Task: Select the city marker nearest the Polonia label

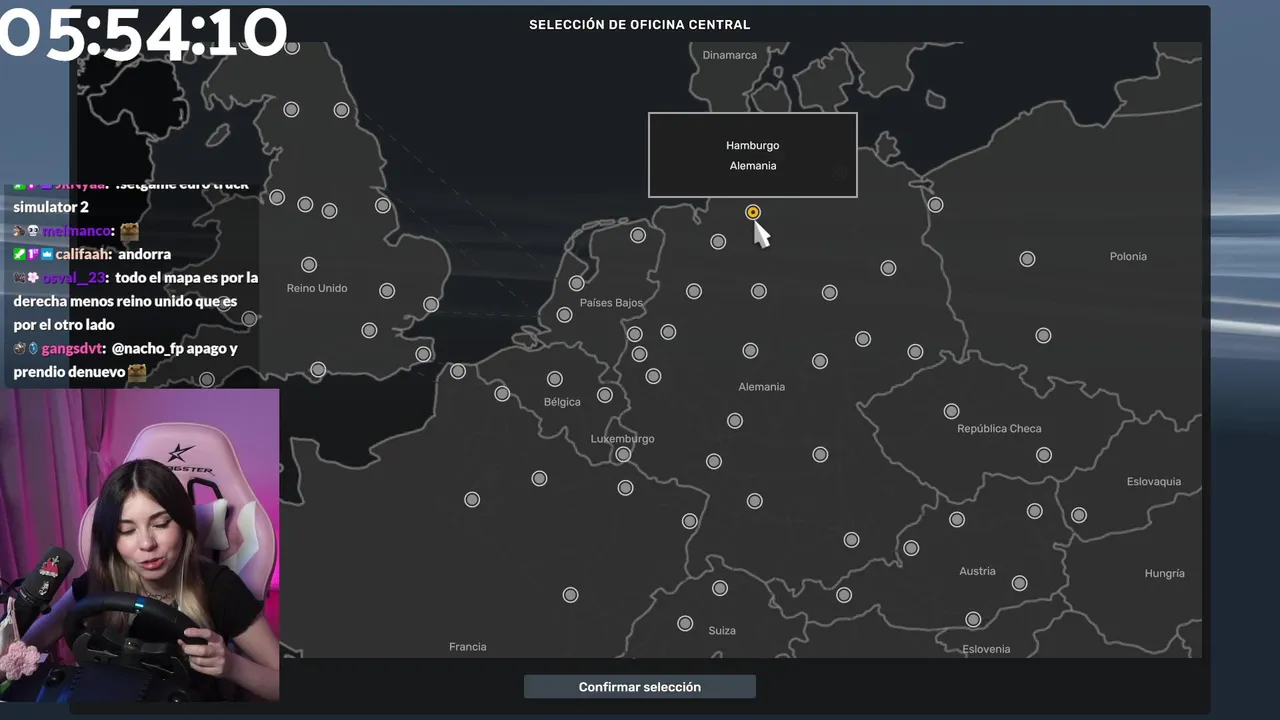Action: 1027,259
